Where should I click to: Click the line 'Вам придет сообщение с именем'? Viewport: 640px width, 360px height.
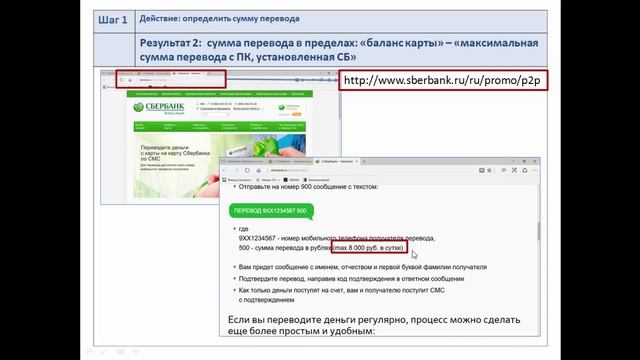(363, 267)
